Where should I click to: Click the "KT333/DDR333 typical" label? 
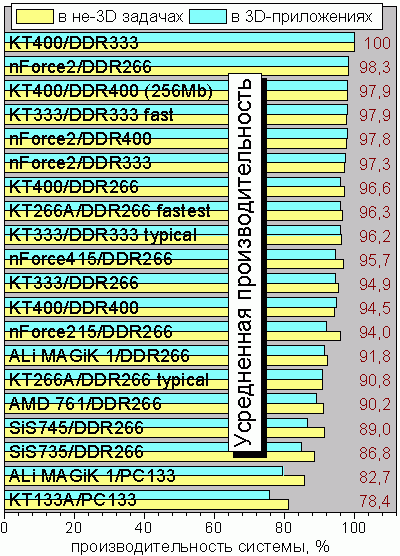102,235
